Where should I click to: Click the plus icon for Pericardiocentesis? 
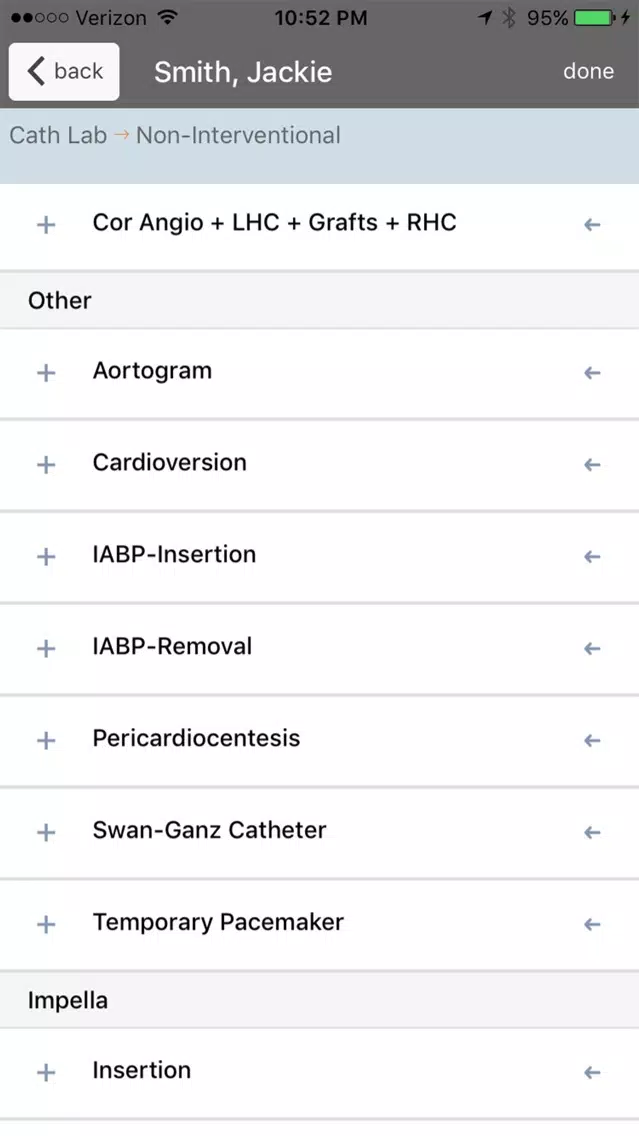point(46,740)
